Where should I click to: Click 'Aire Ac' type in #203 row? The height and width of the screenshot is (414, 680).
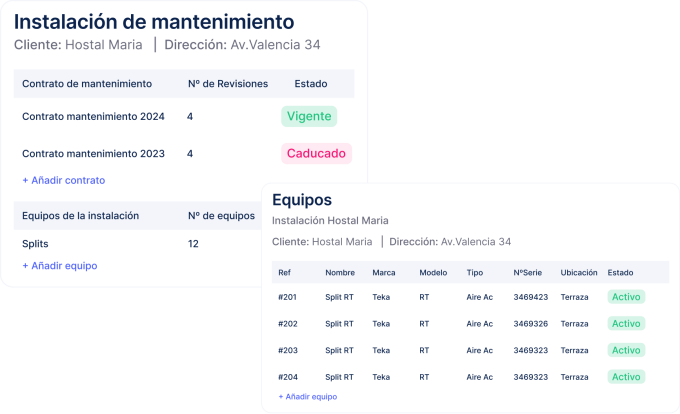(x=480, y=350)
